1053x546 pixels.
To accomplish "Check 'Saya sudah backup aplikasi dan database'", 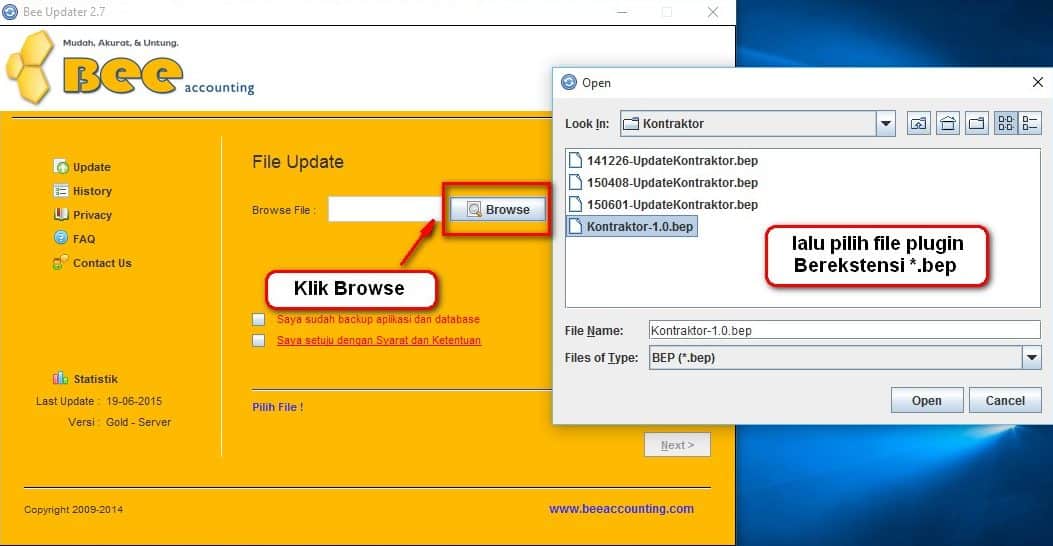I will [259, 320].
